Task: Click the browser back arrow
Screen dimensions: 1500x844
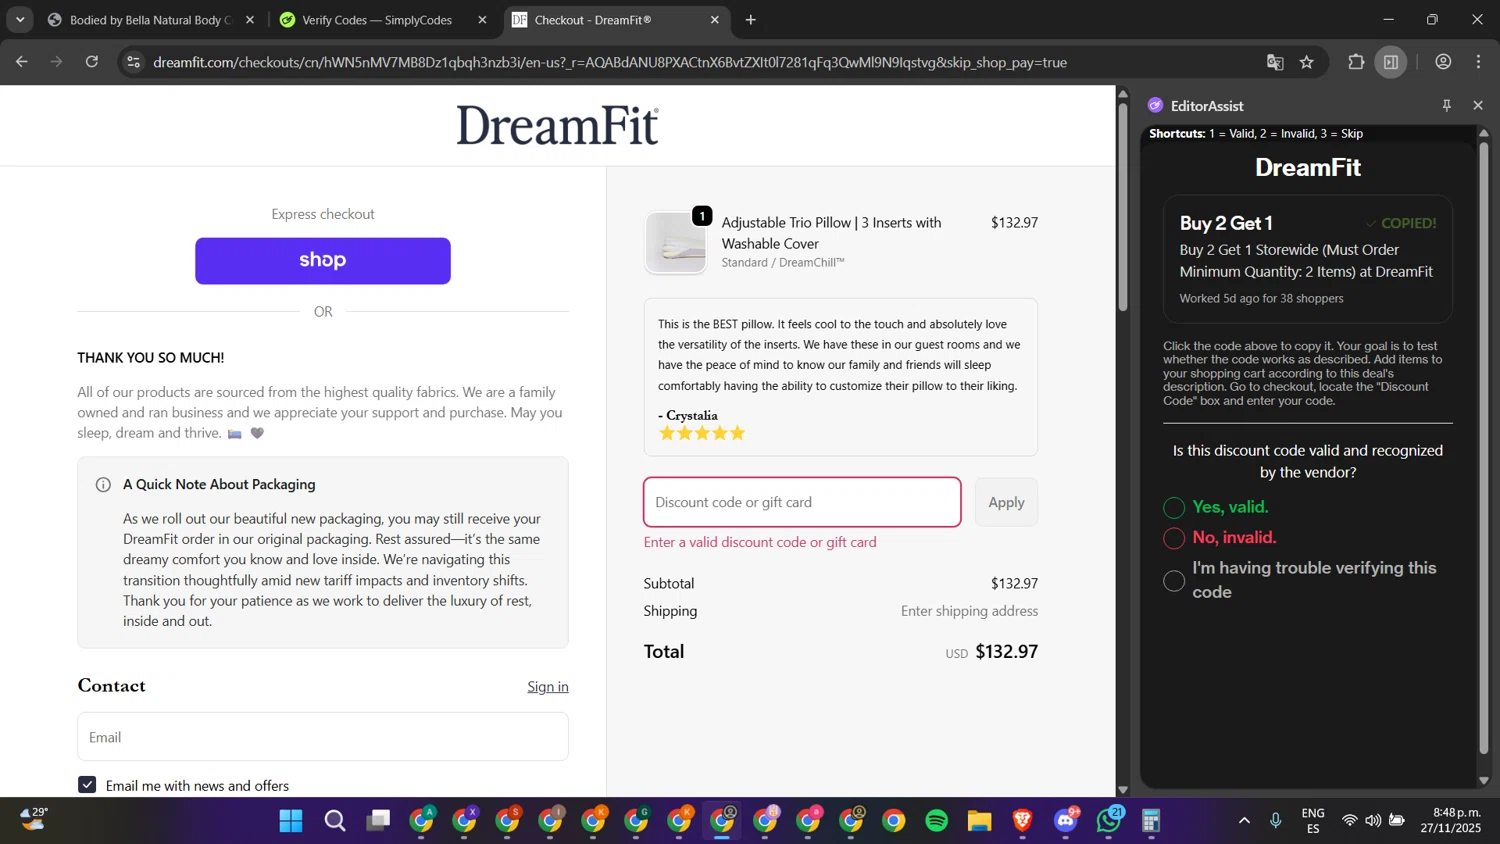Action: [x=22, y=62]
